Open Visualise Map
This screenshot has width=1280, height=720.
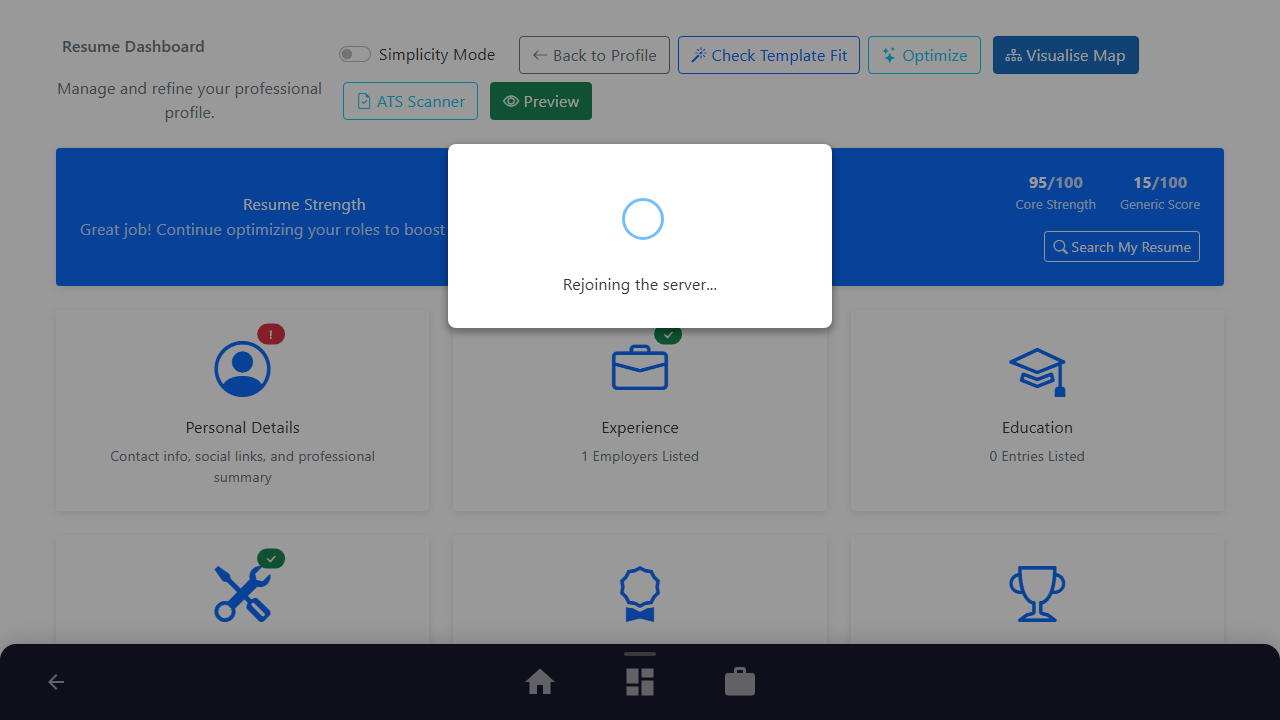[1066, 55]
